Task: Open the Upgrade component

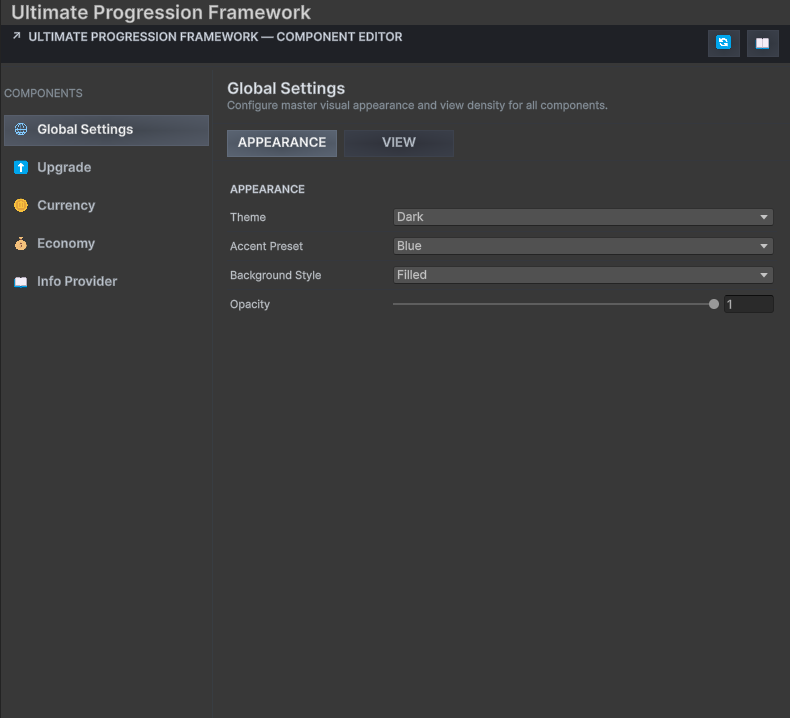Action: 106,168
